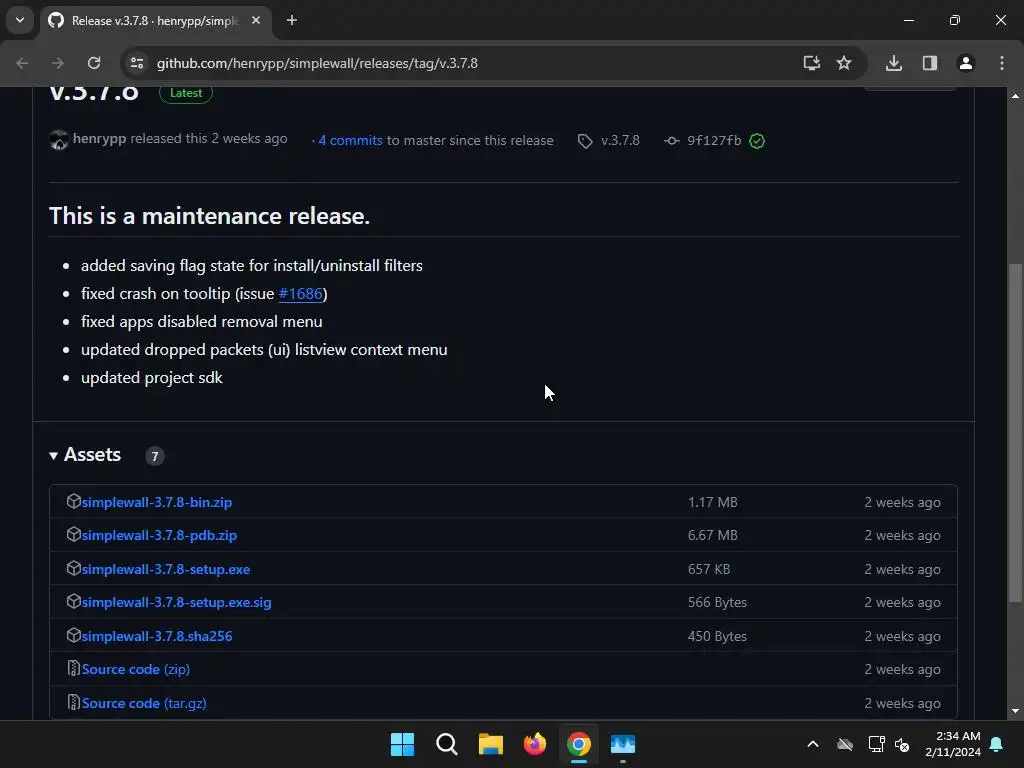Open Chrome profile icon
This screenshot has width=1024, height=768.
[966, 63]
